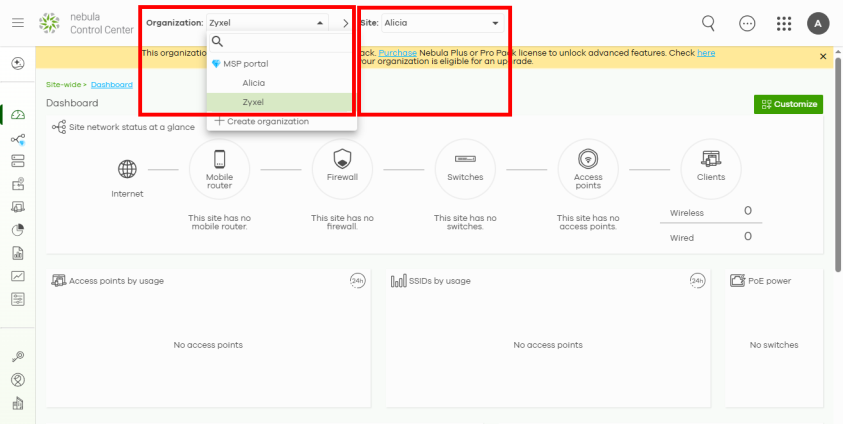Click the Mobile router circle
Viewport: 843px width, 424px height.
click(219, 169)
